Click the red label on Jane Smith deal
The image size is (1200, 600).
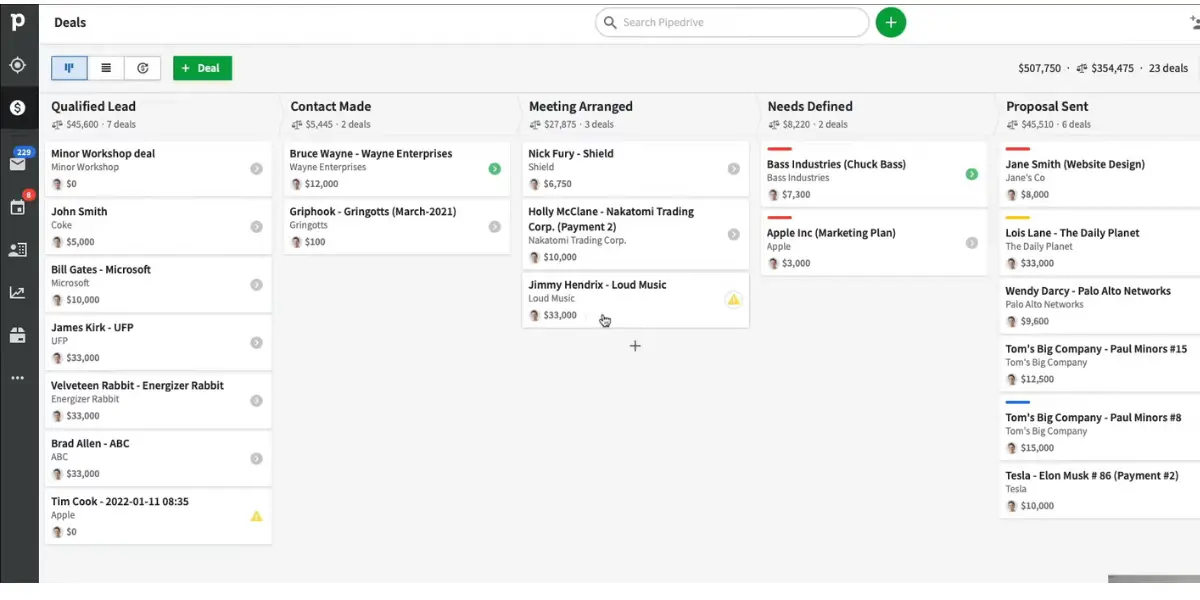pyautogui.click(x=1018, y=149)
